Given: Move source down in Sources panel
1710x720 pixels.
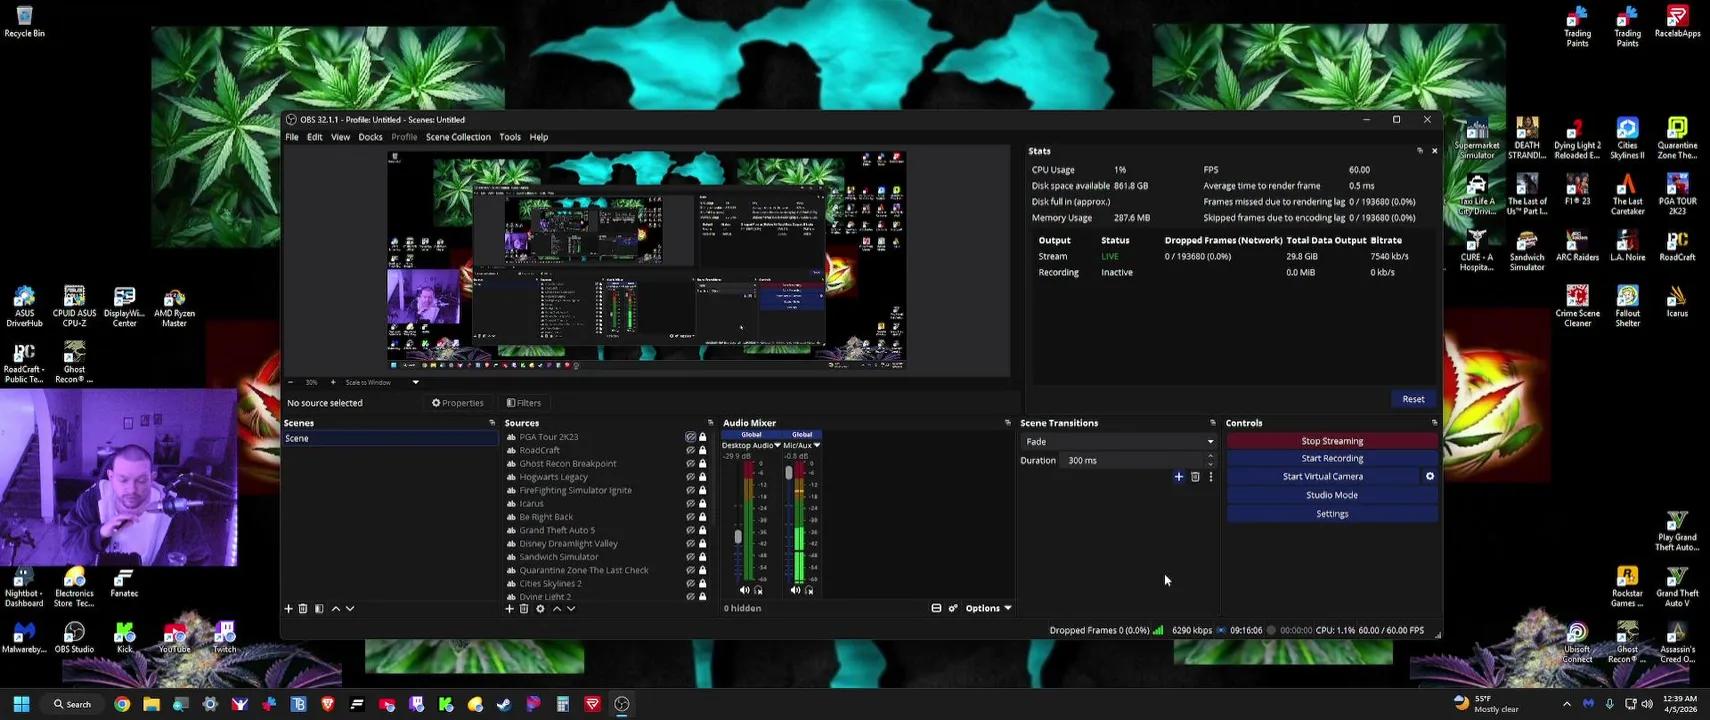Looking at the screenshot, I should tap(571, 608).
